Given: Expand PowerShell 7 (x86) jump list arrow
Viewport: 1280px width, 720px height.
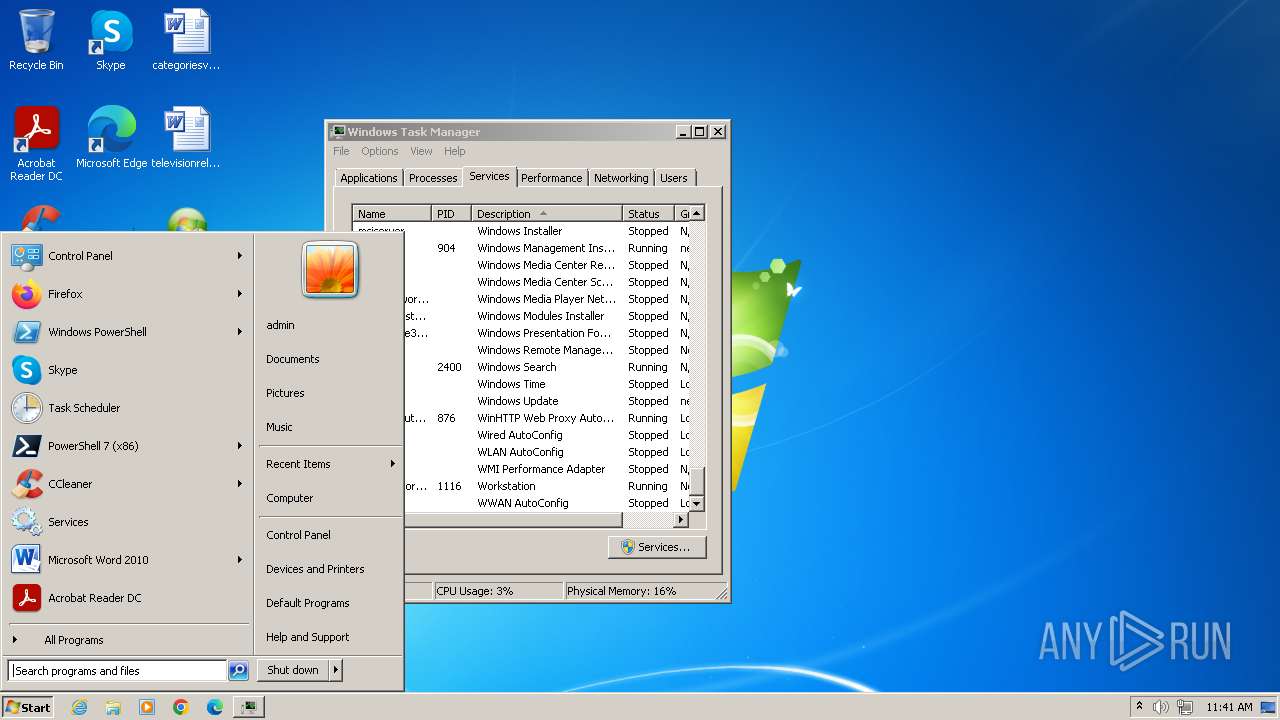Looking at the screenshot, I should (240, 446).
